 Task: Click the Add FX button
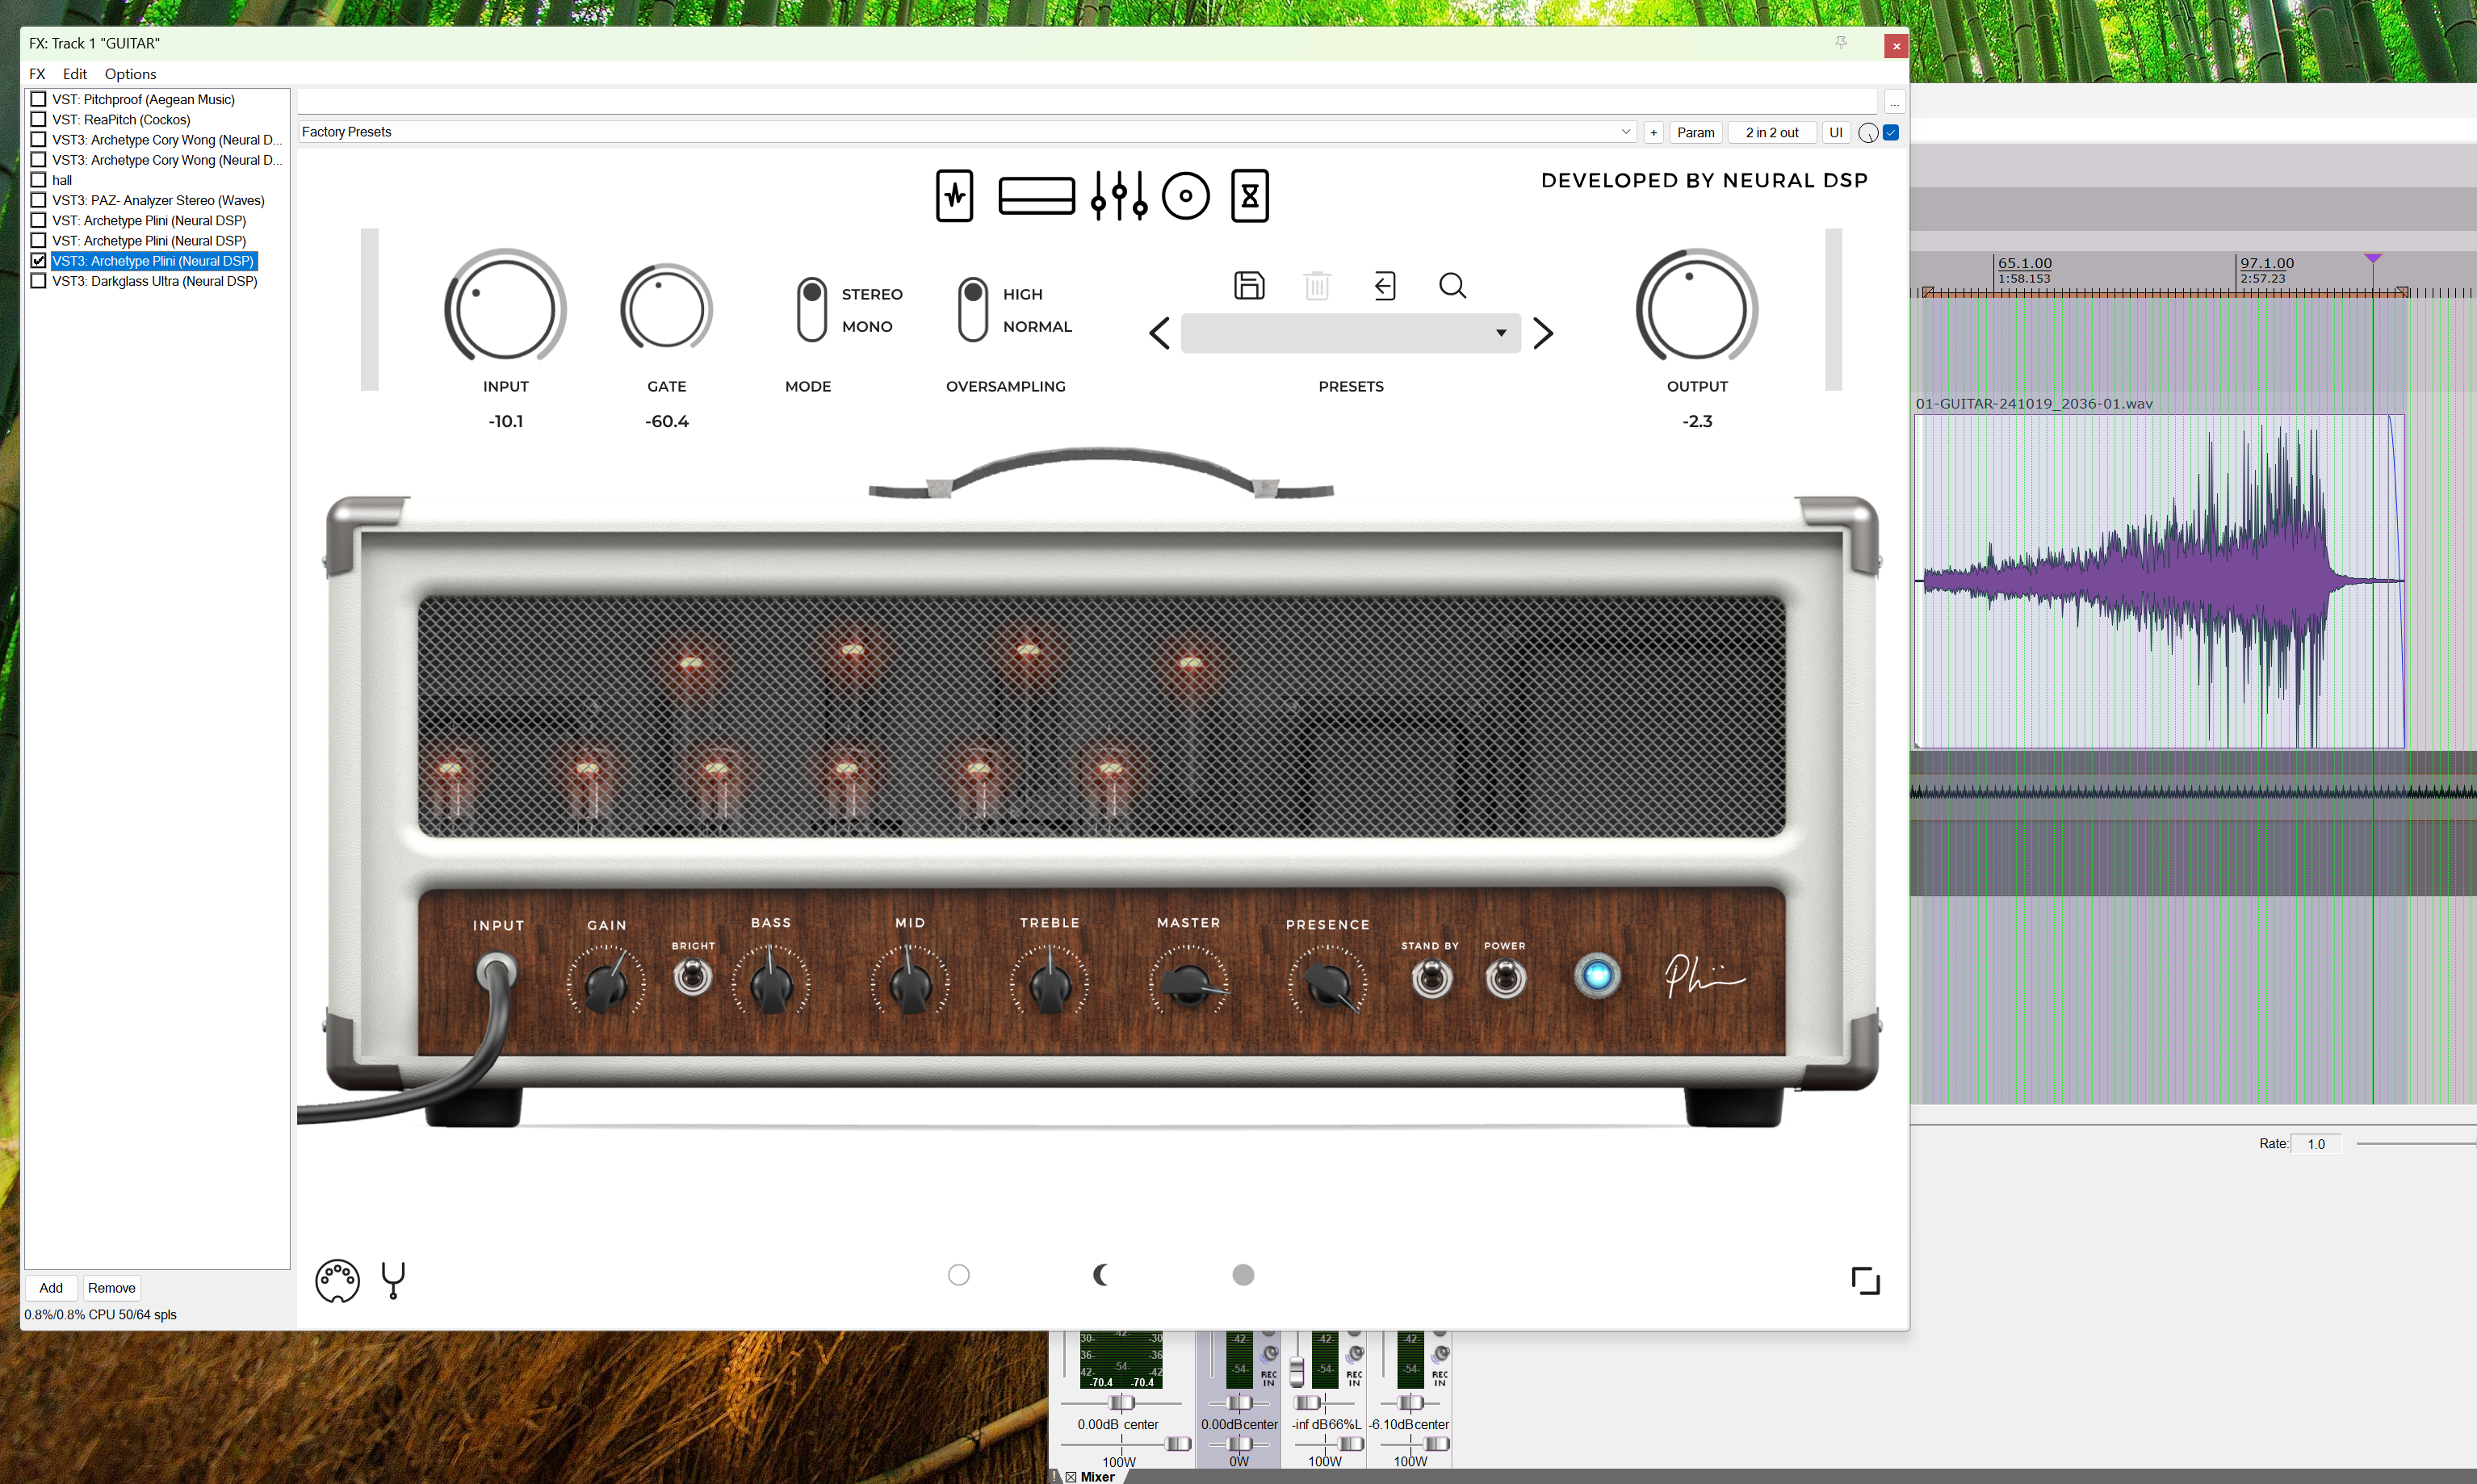[51, 1288]
